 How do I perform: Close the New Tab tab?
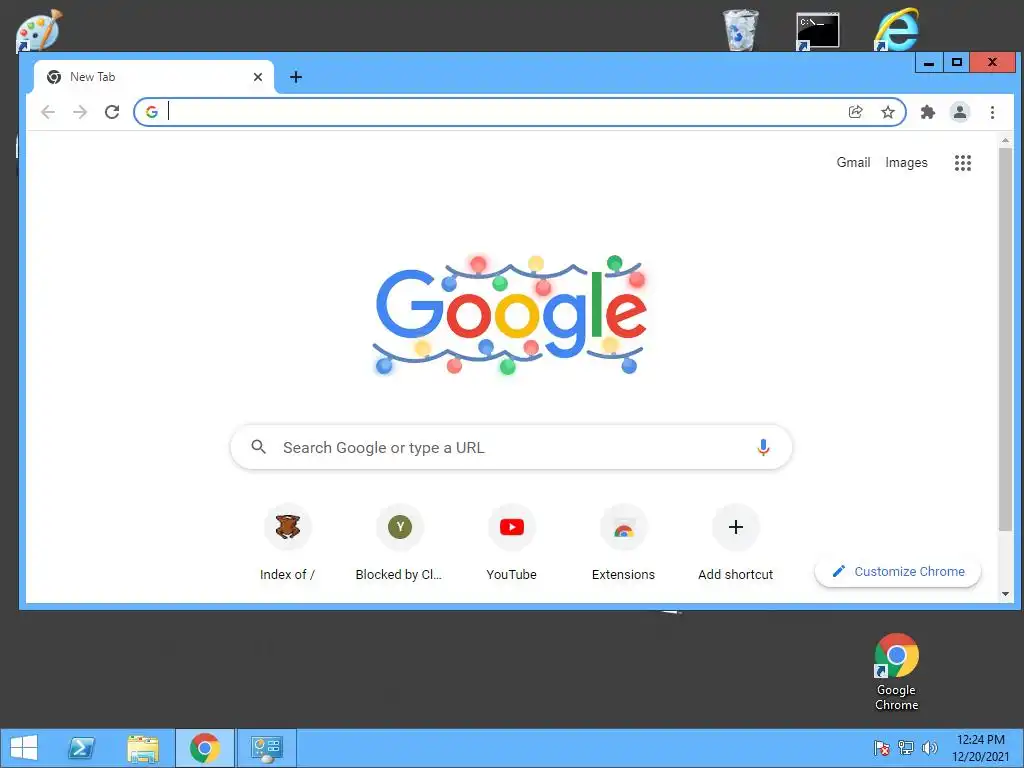click(258, 77)
